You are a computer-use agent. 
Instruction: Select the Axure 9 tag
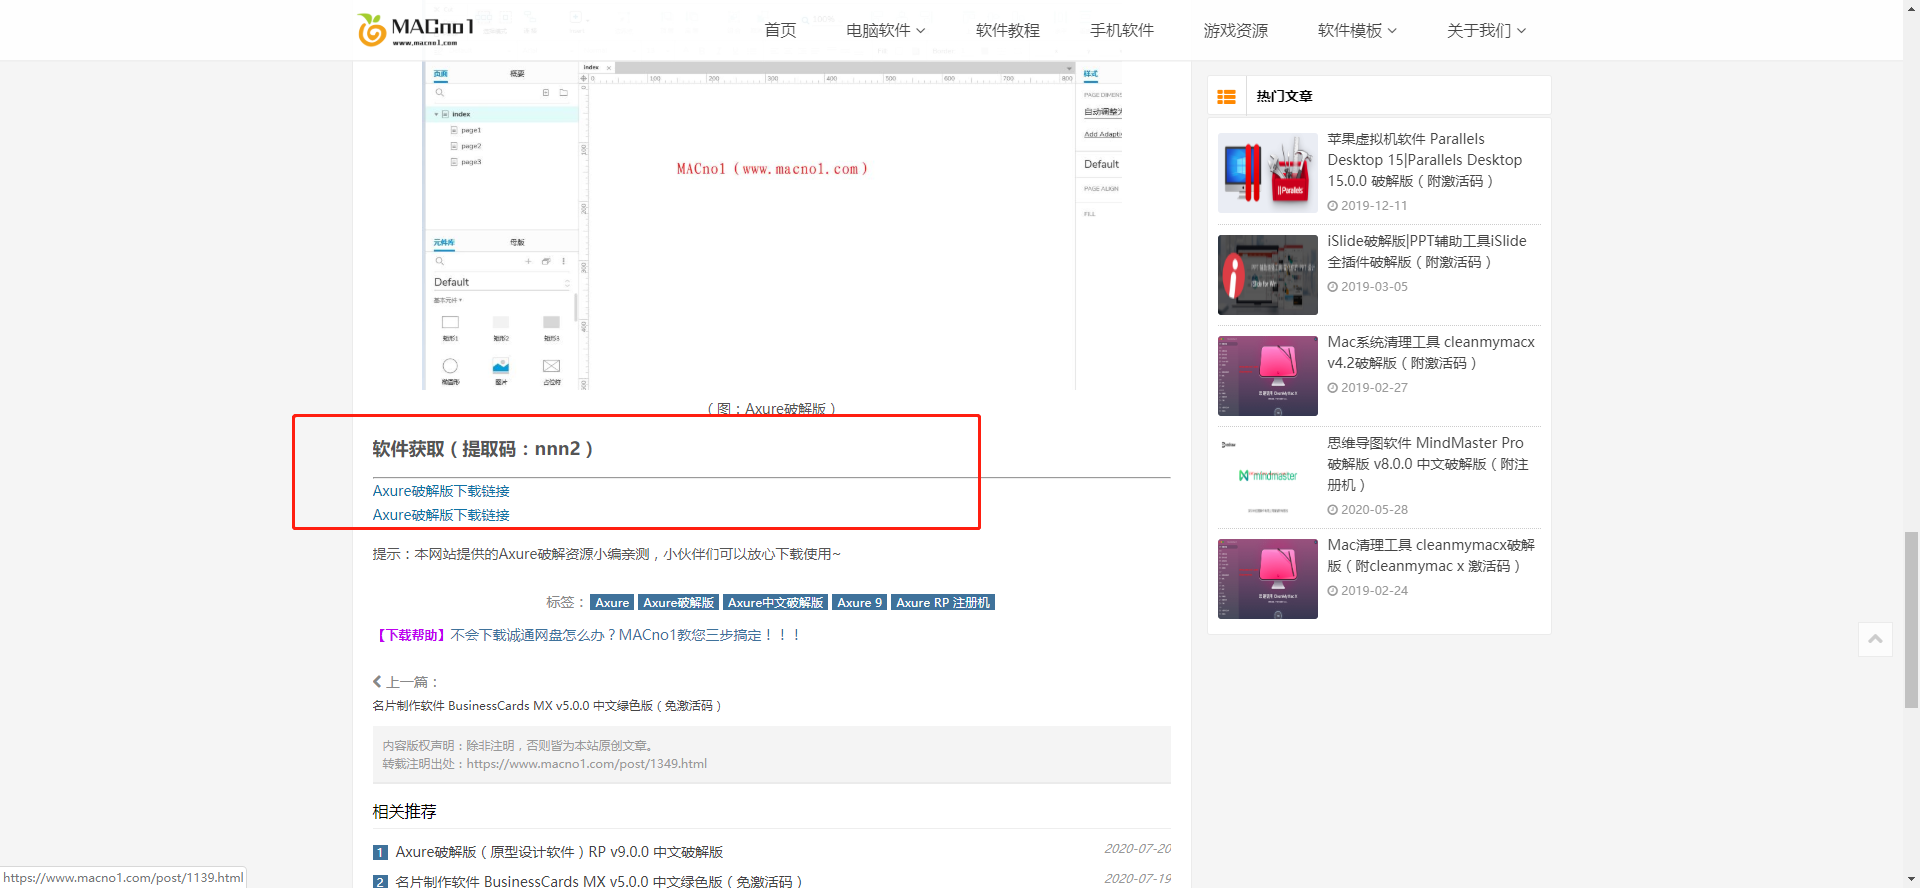[x=859, y=603]
